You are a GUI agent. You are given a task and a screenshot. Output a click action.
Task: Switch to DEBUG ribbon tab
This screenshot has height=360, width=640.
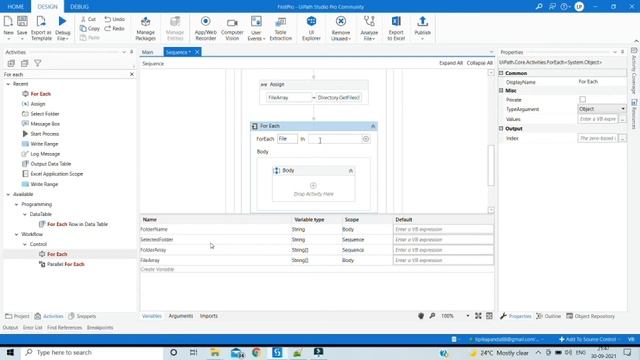tap(79, 7)
